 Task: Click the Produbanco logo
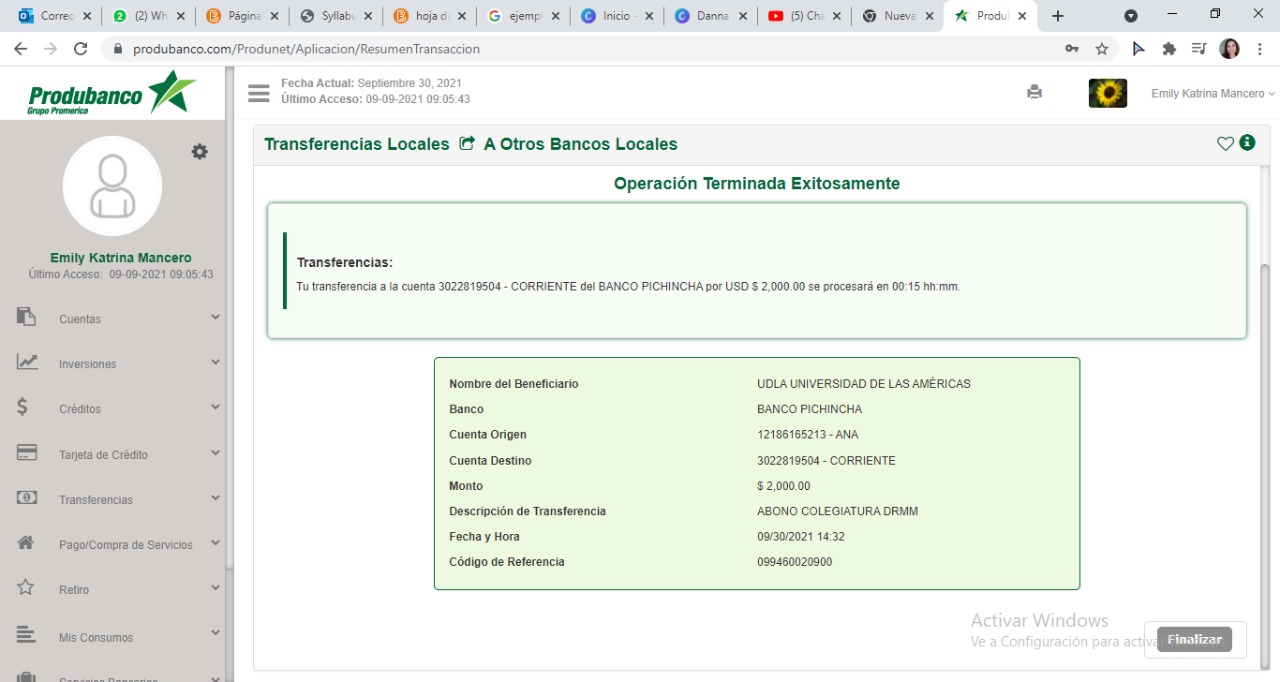tap(112, 94)
